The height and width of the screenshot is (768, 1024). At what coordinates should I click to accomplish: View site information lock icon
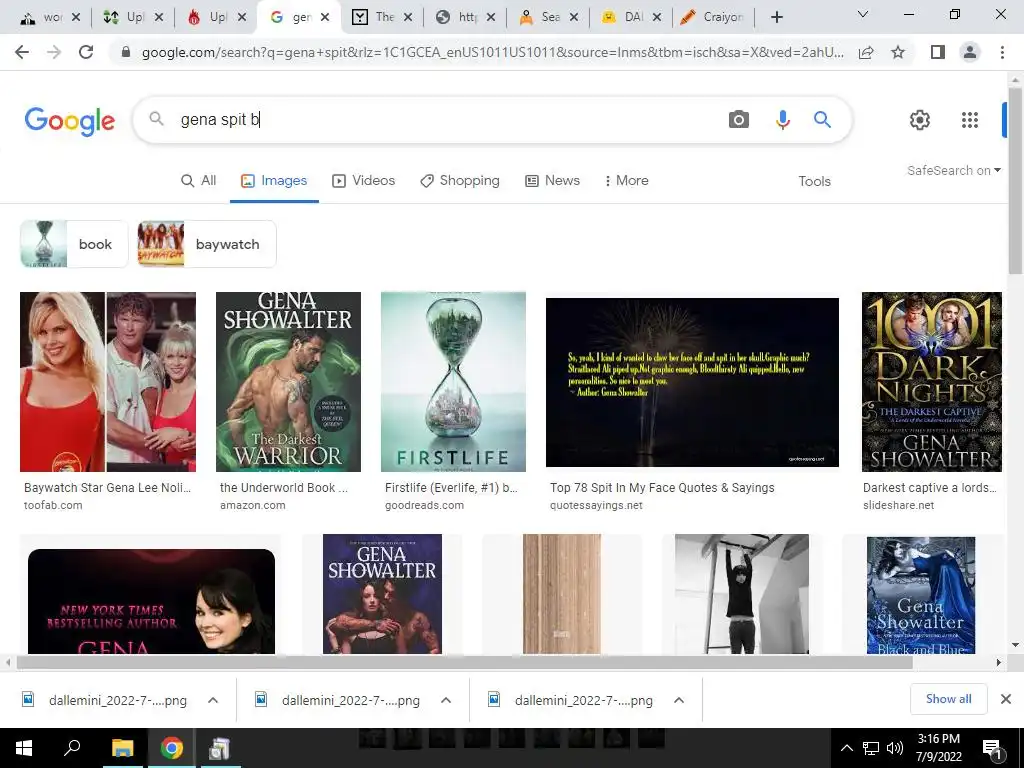[126, 52]
